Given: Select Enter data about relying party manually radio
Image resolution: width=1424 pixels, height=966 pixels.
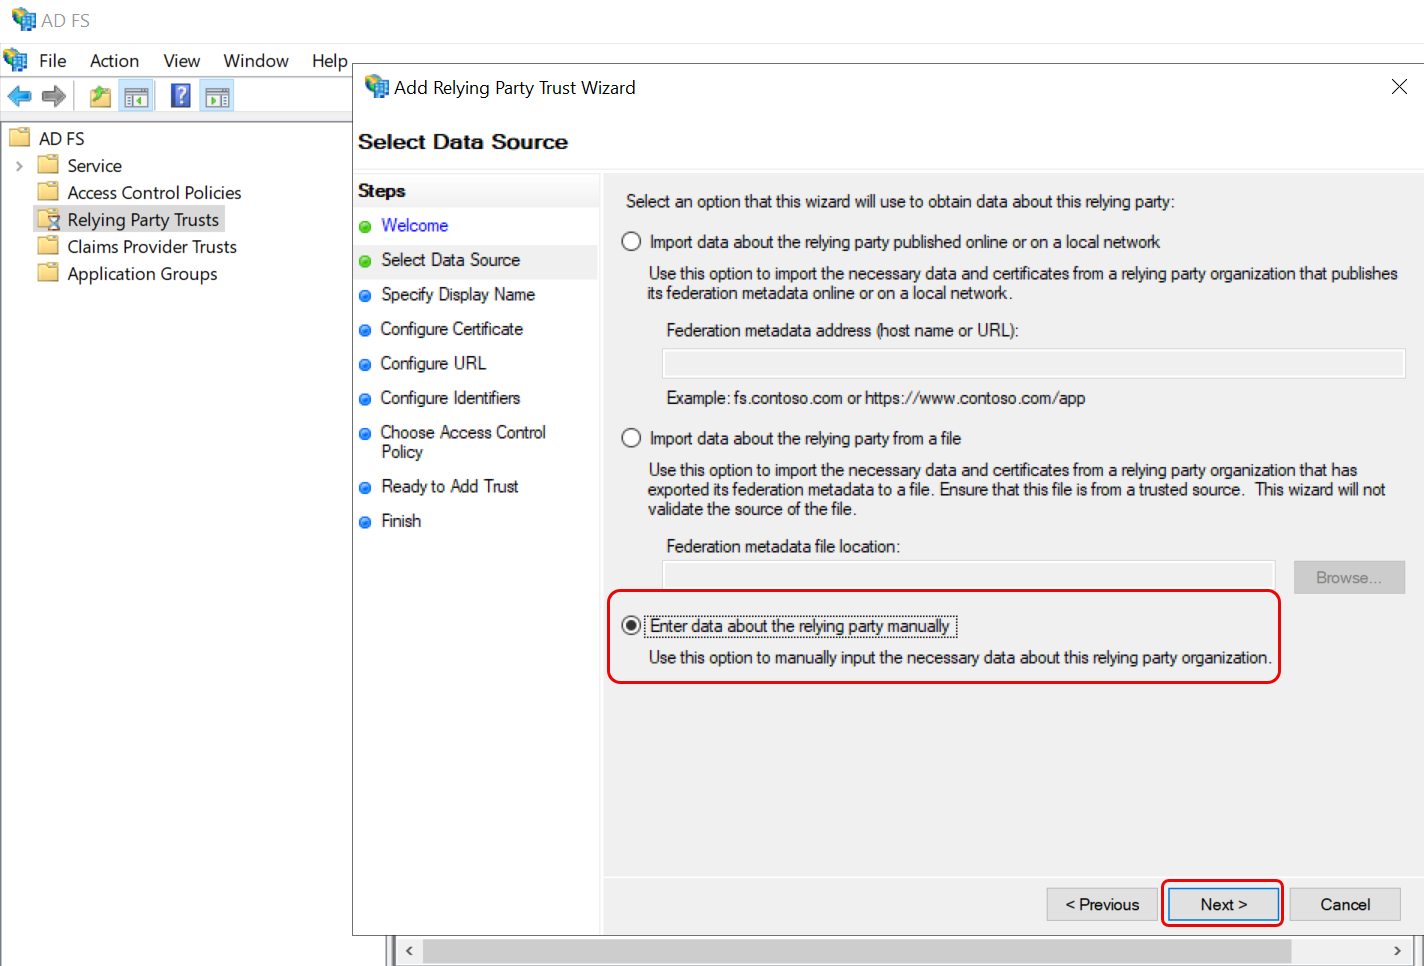Looking at the screenshot, I should click(x=631, y=625).
